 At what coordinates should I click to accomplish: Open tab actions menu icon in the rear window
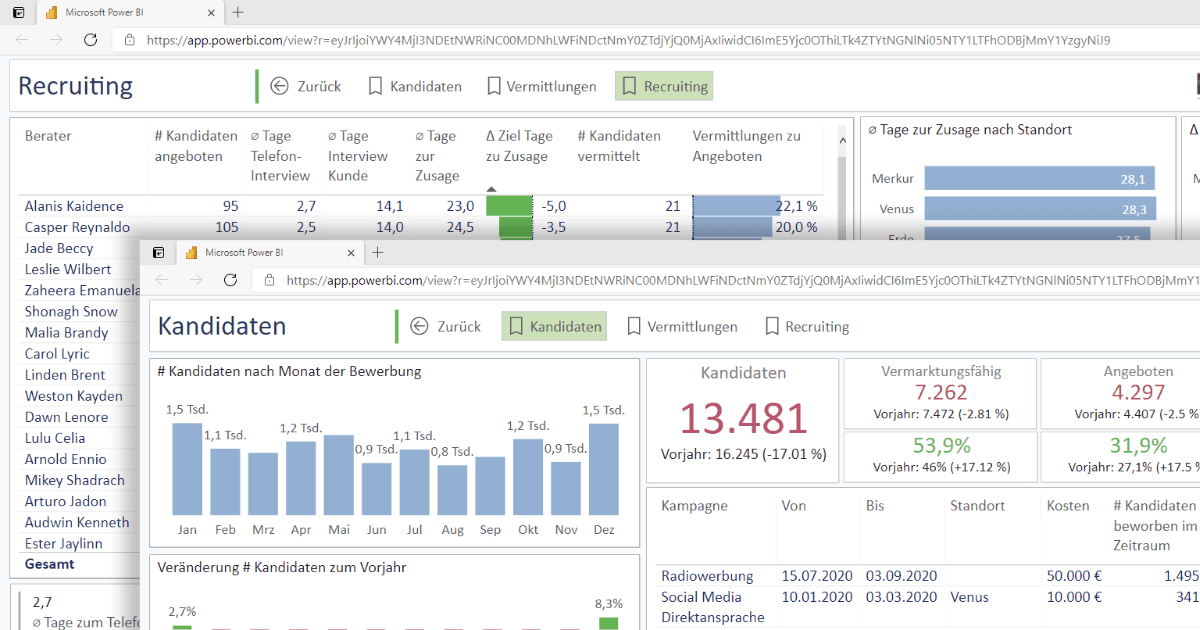coord(18,13)
